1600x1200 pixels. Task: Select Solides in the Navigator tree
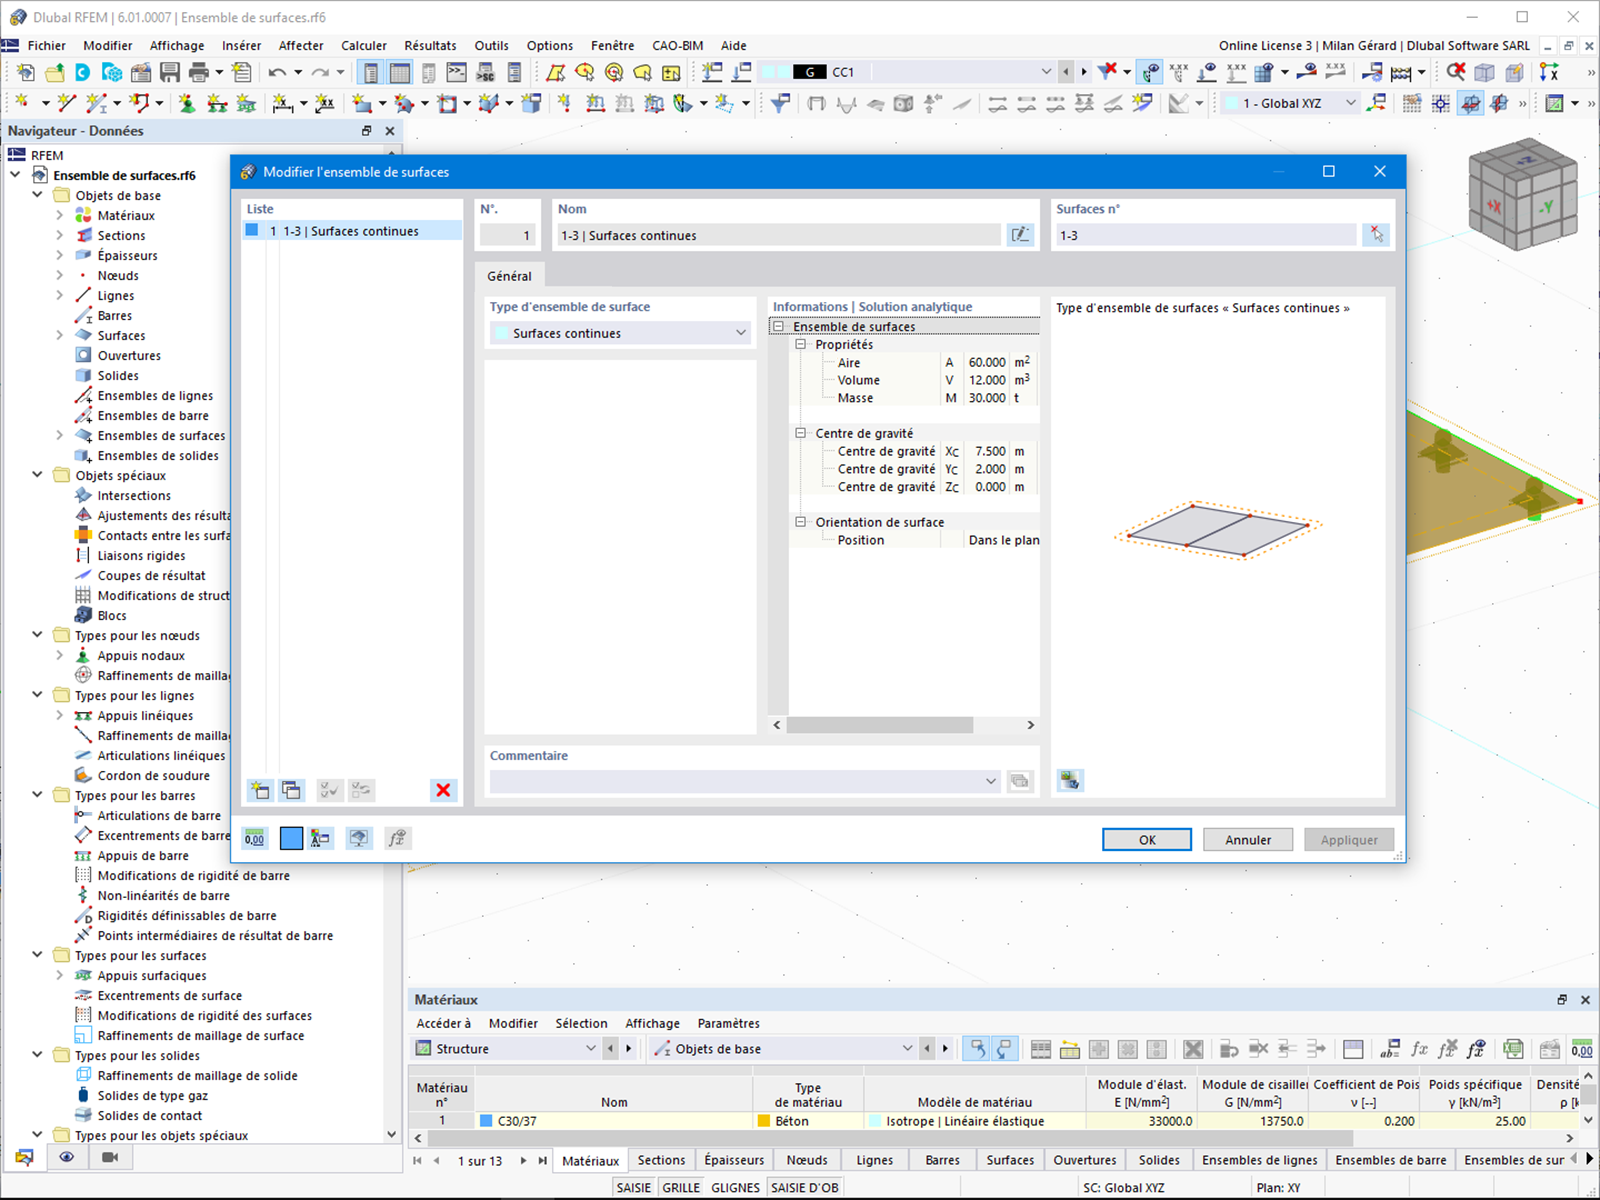[118, 376]
